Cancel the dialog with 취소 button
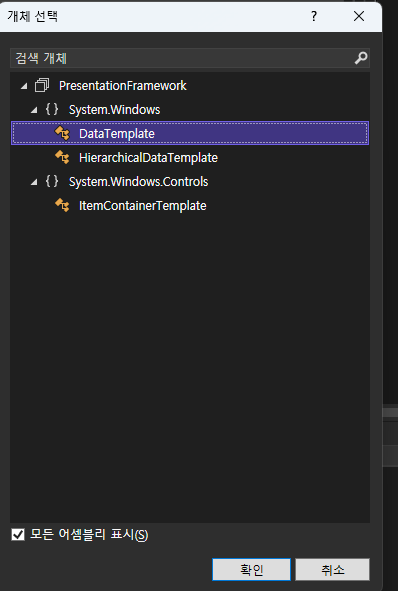The image size is (398, 591). pos(332,570)
